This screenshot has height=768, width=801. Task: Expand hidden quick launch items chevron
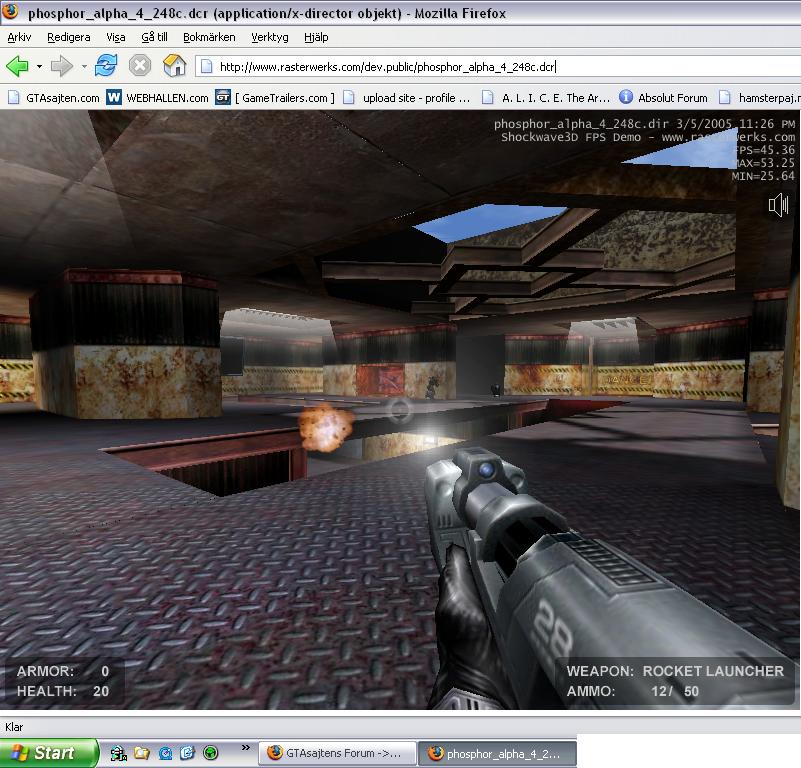[x=246, y=748]
